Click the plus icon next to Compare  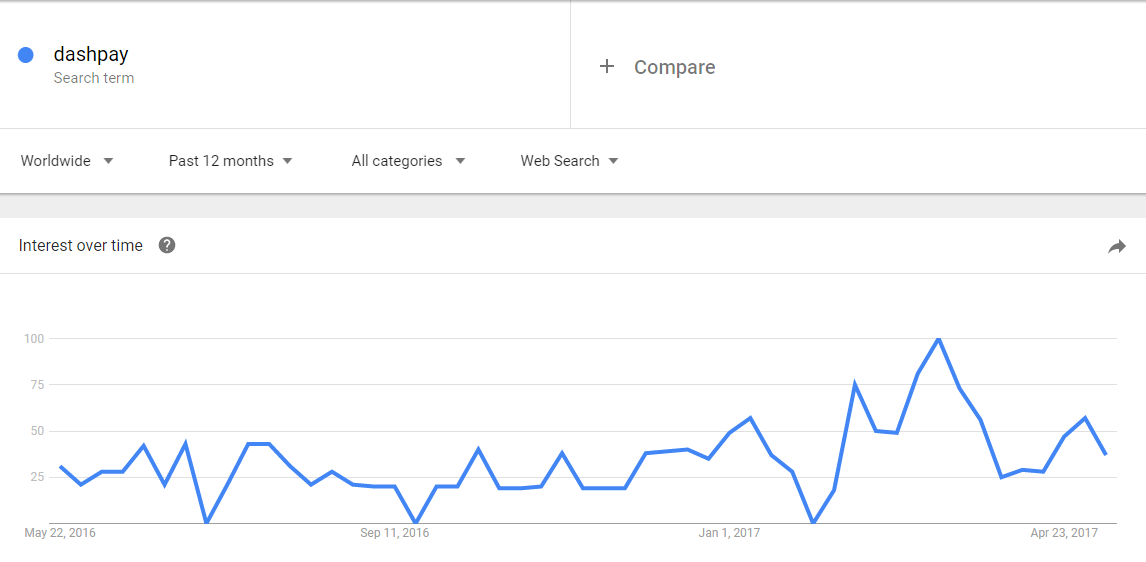607,67
